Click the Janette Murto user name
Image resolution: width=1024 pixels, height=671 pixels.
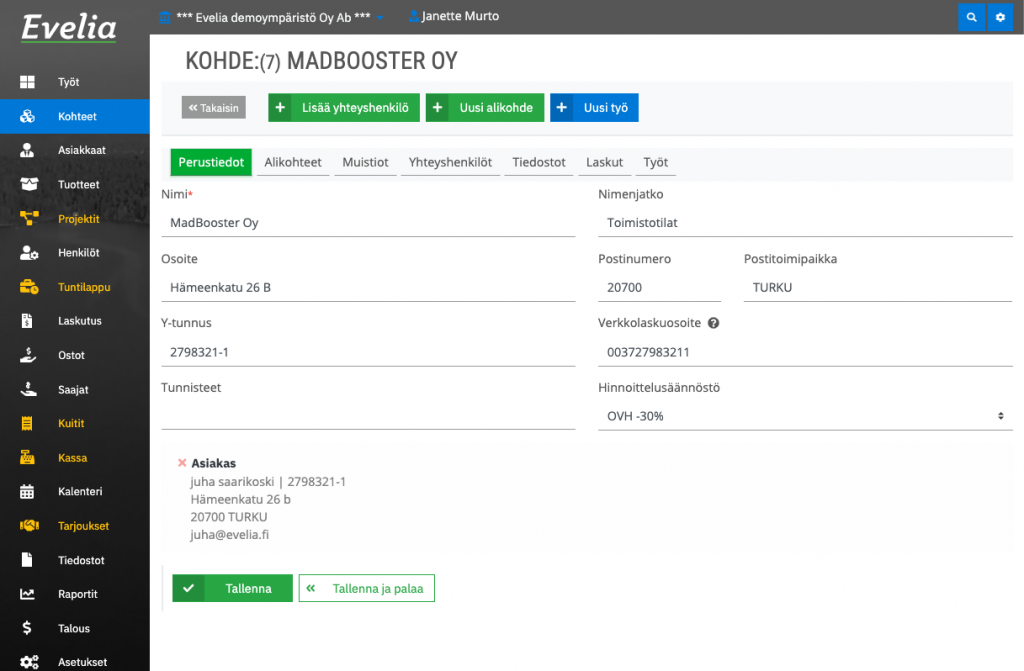(460, 16)
